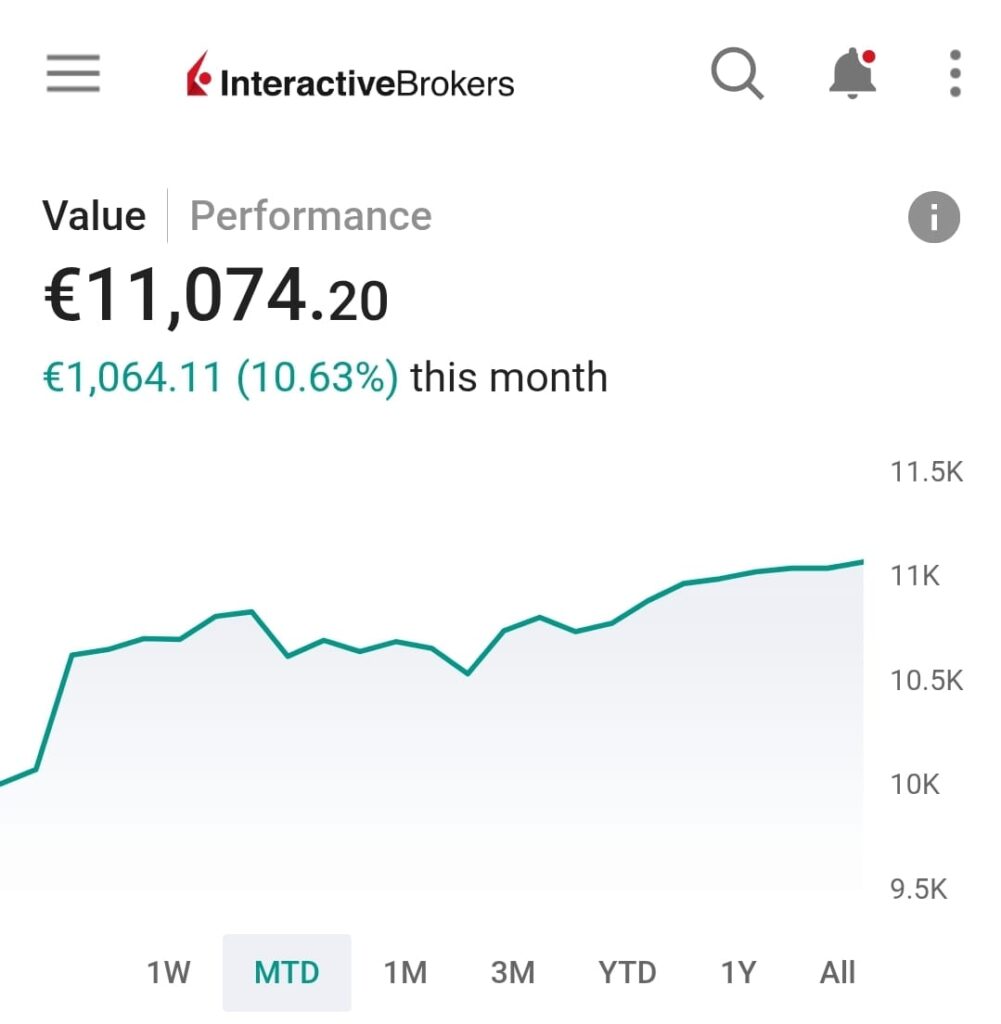
Task: Tap the chart's lowest dip near 10.5K
Action: [x=467, y=673]
